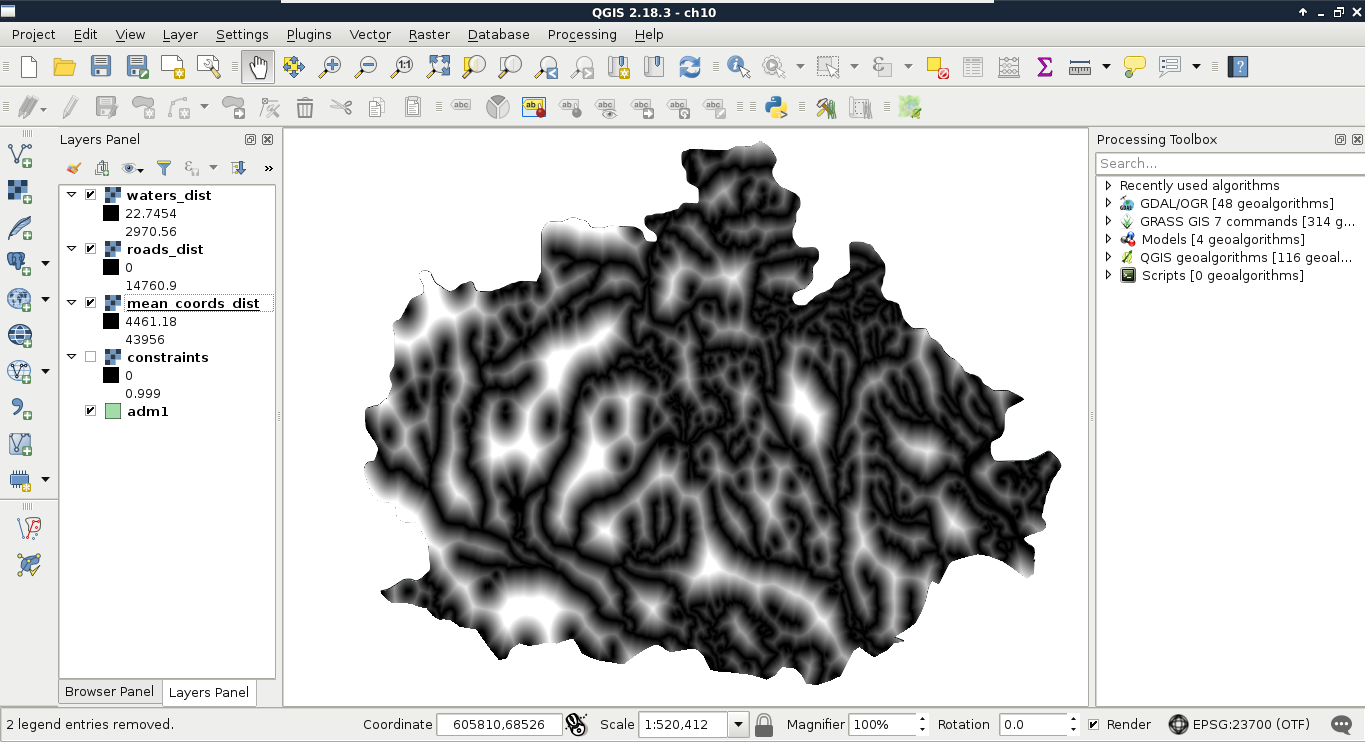The image size is (1365, 742).
Task: Open the Scale dropdown list
Action: click(x=739, y=724)
